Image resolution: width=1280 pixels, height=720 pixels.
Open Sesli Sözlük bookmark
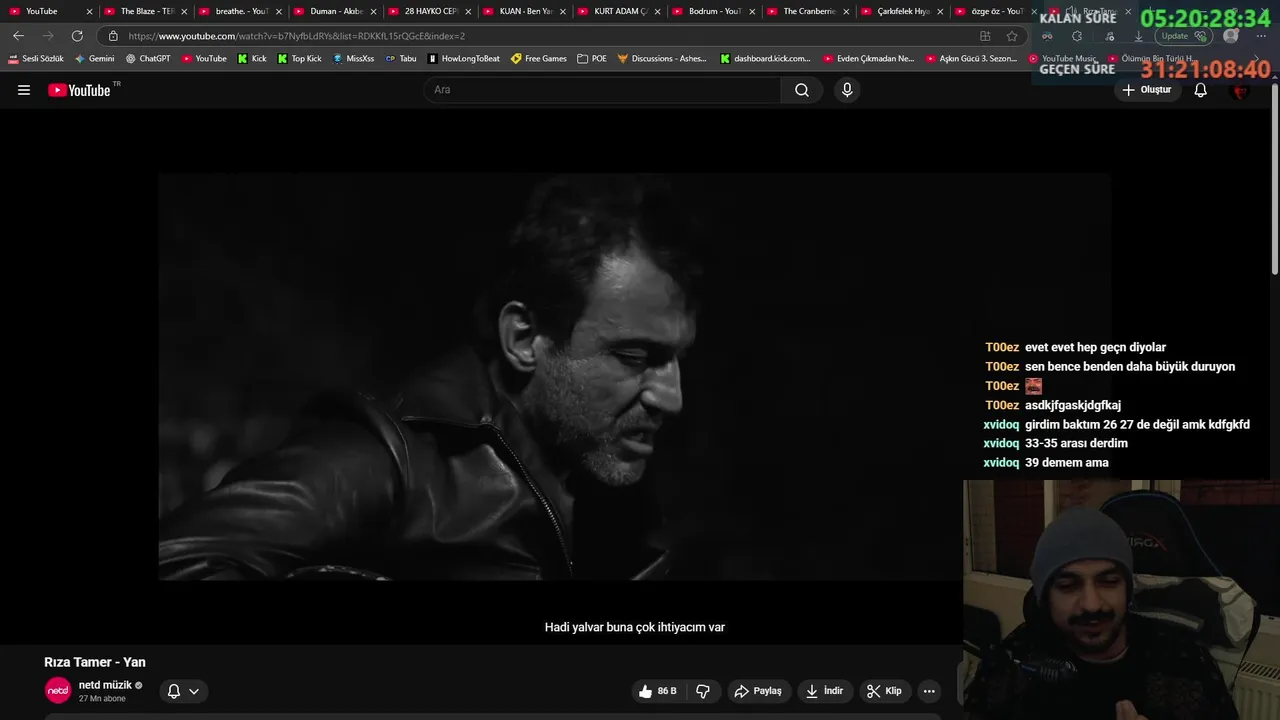(x=36, y=59)
